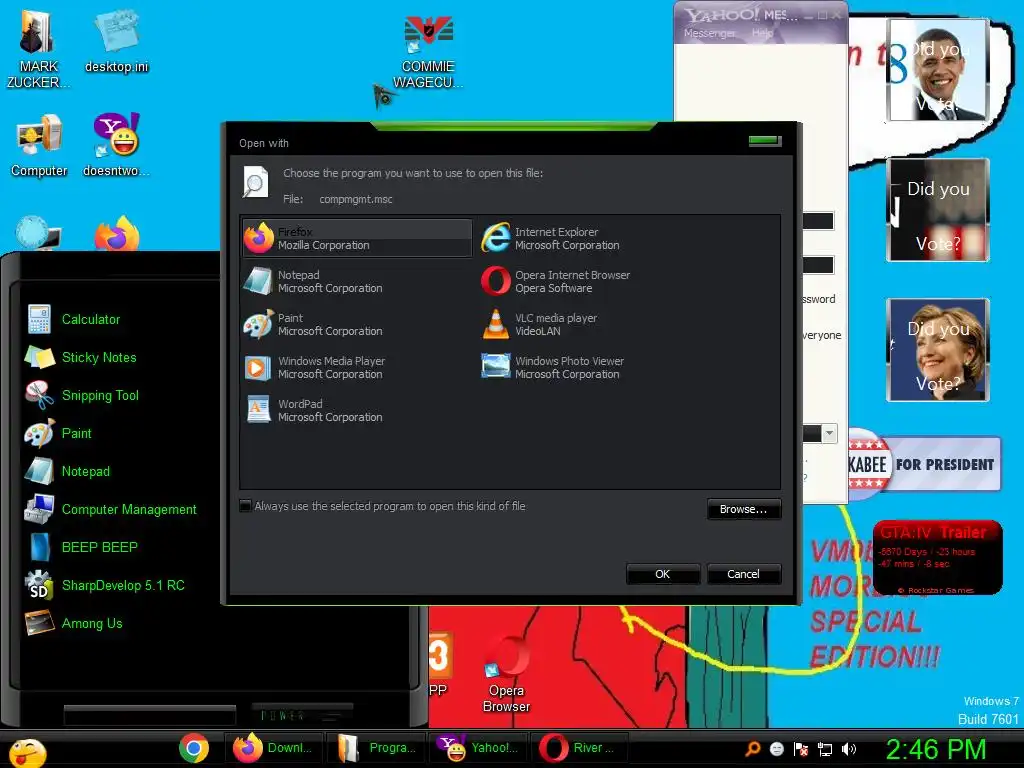Confirm with the OK button

click(662, 574)
